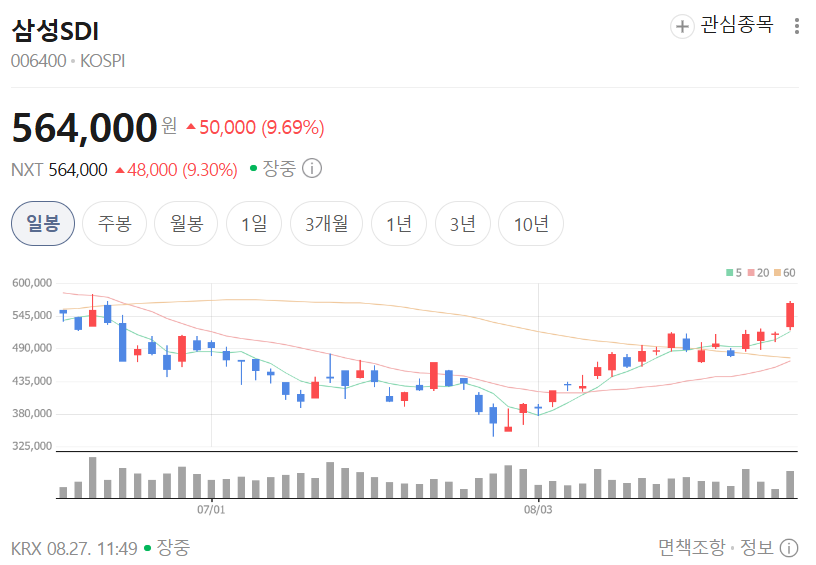
Task: Click info icon beside 면책조항 · 정보
Action: 789,547
